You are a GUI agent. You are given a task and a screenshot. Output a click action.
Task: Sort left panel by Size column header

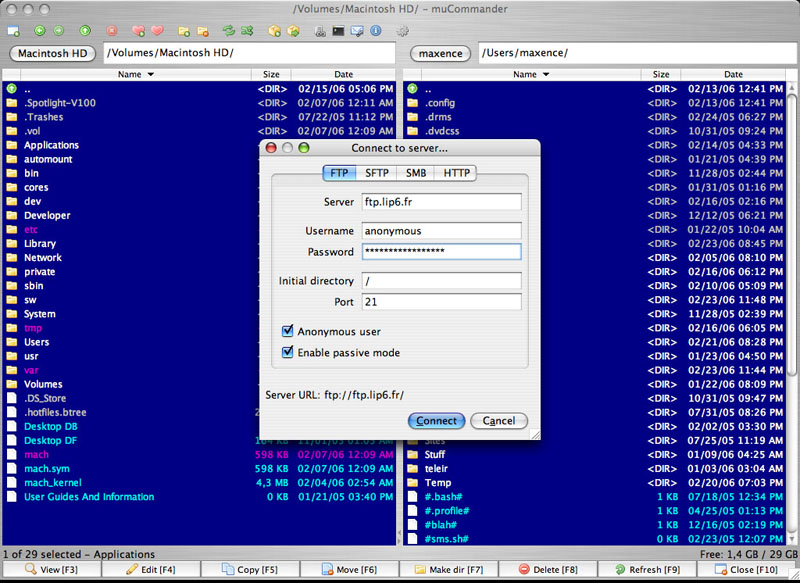[x=271, y=74]
